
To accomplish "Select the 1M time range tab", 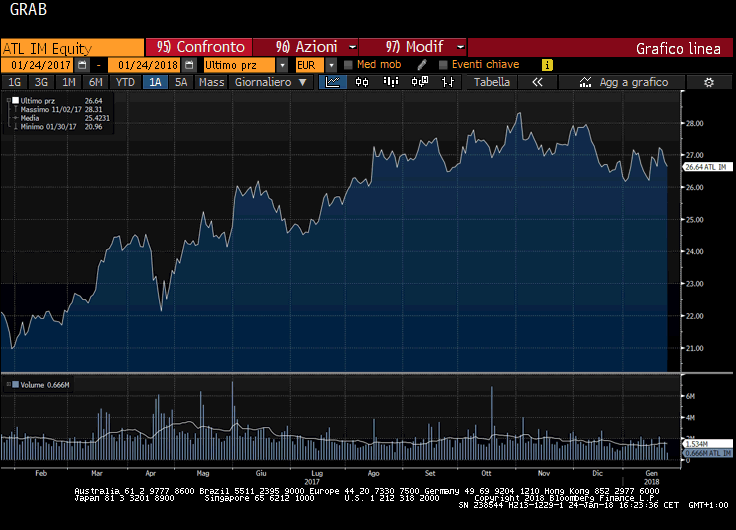I will pyautogui.click(x=69, y=82).
